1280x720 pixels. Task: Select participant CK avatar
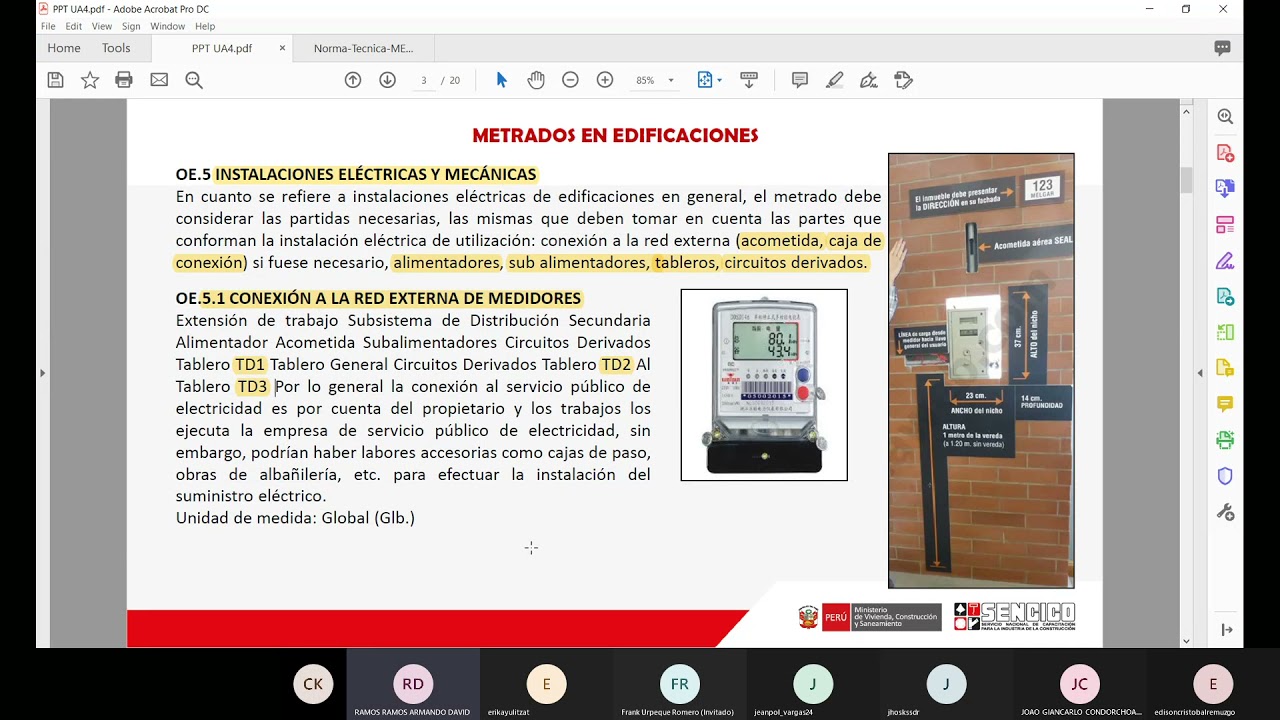[313, 684]
